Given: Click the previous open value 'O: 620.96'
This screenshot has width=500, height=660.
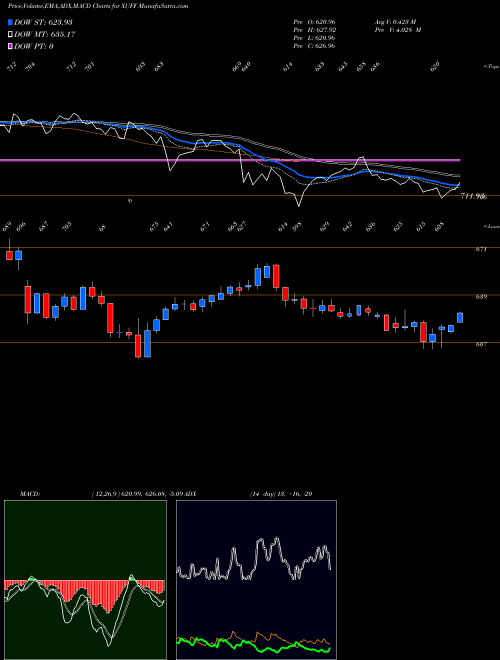Looking at the screenshot, I should click(x=320, y=21).
